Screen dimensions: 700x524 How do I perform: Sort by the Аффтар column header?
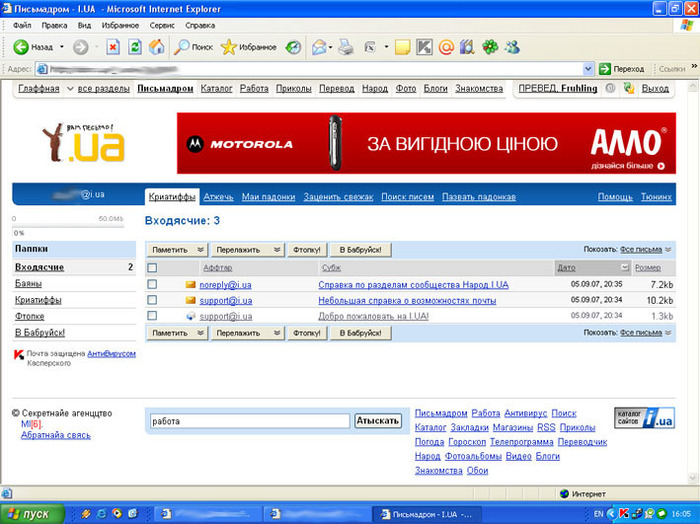pos(217,268)
